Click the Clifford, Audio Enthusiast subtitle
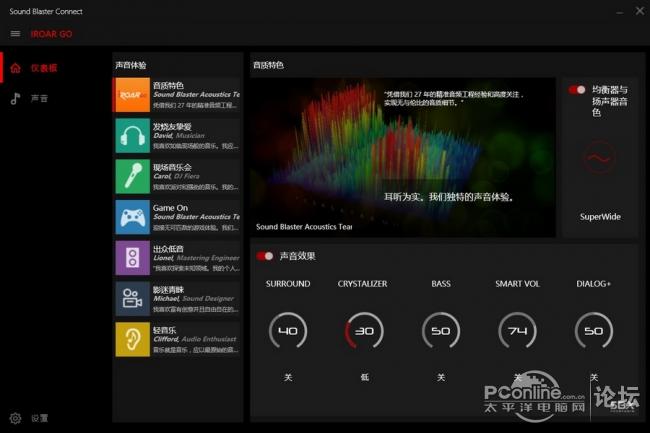Viewport: 650px width, 433px height. tap(195, 339)
